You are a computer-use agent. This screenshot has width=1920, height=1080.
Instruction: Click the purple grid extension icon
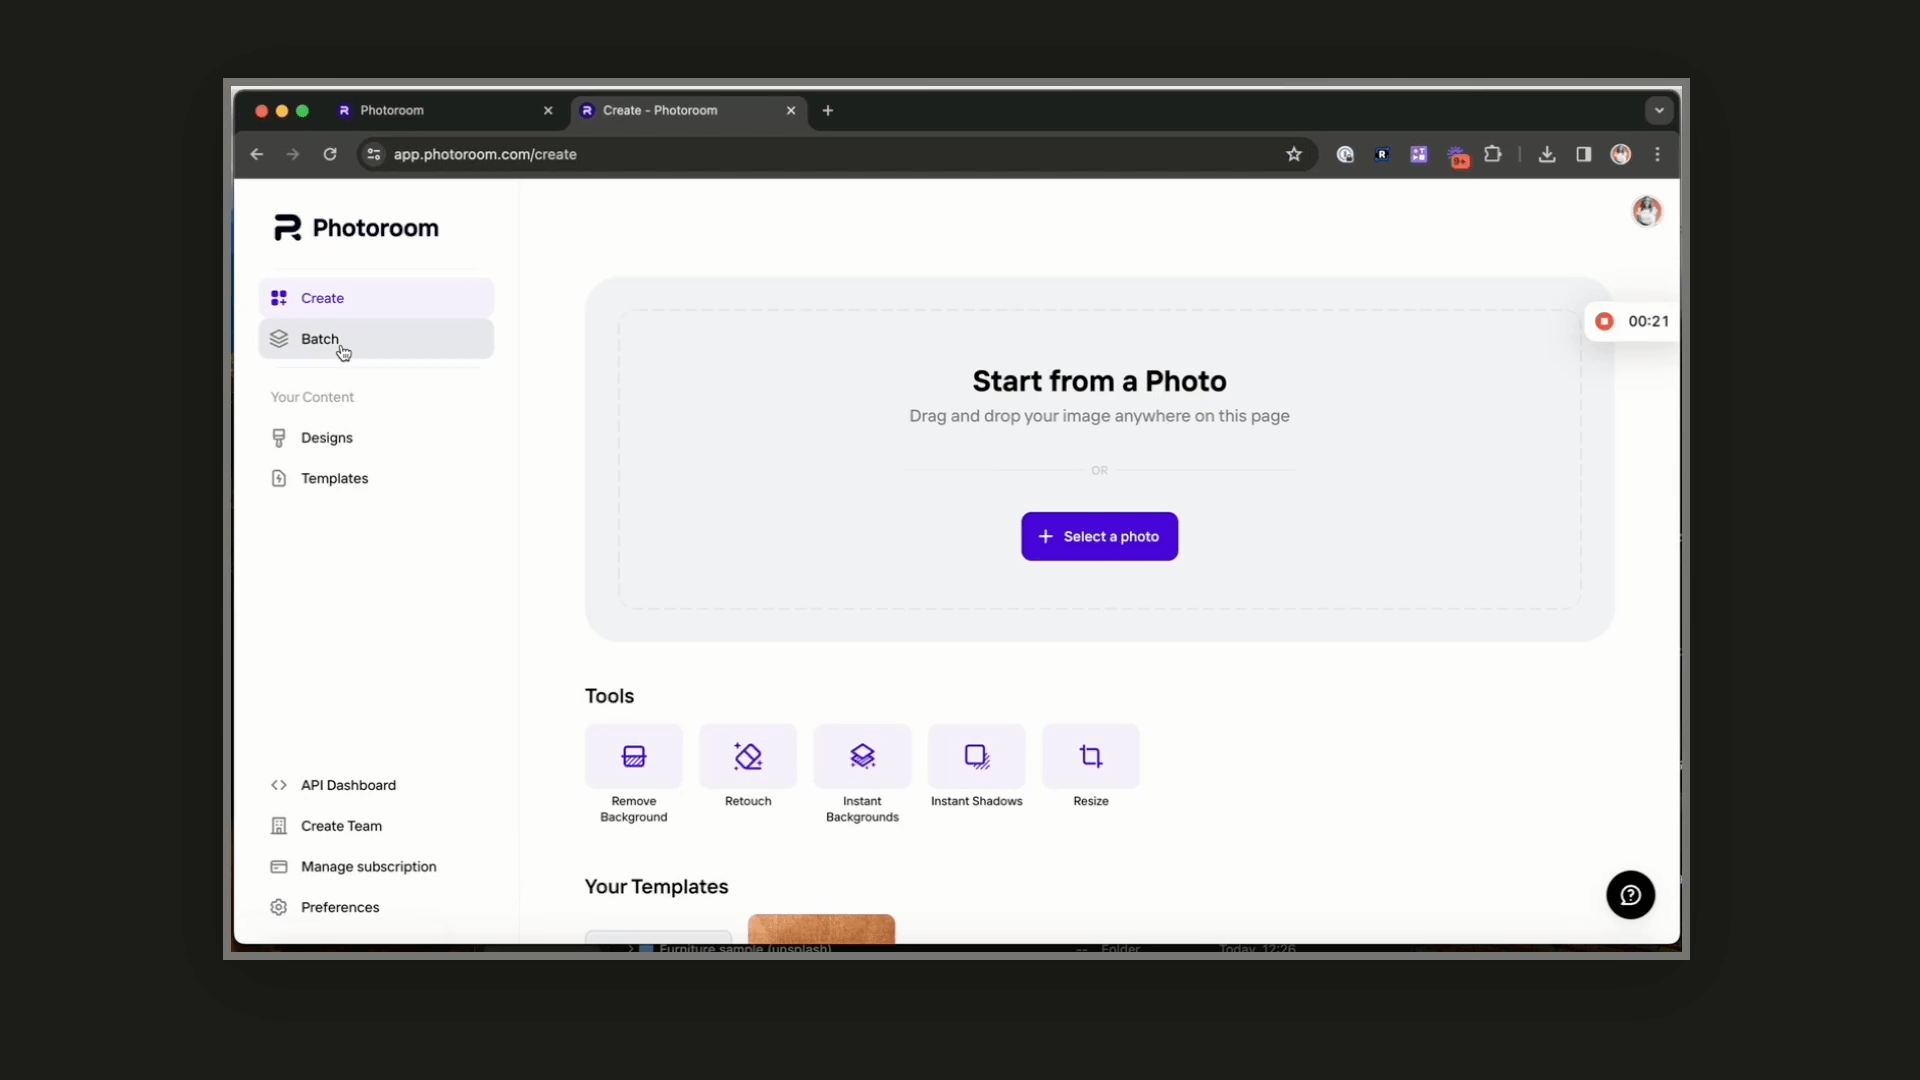[x=1419, y=154]
